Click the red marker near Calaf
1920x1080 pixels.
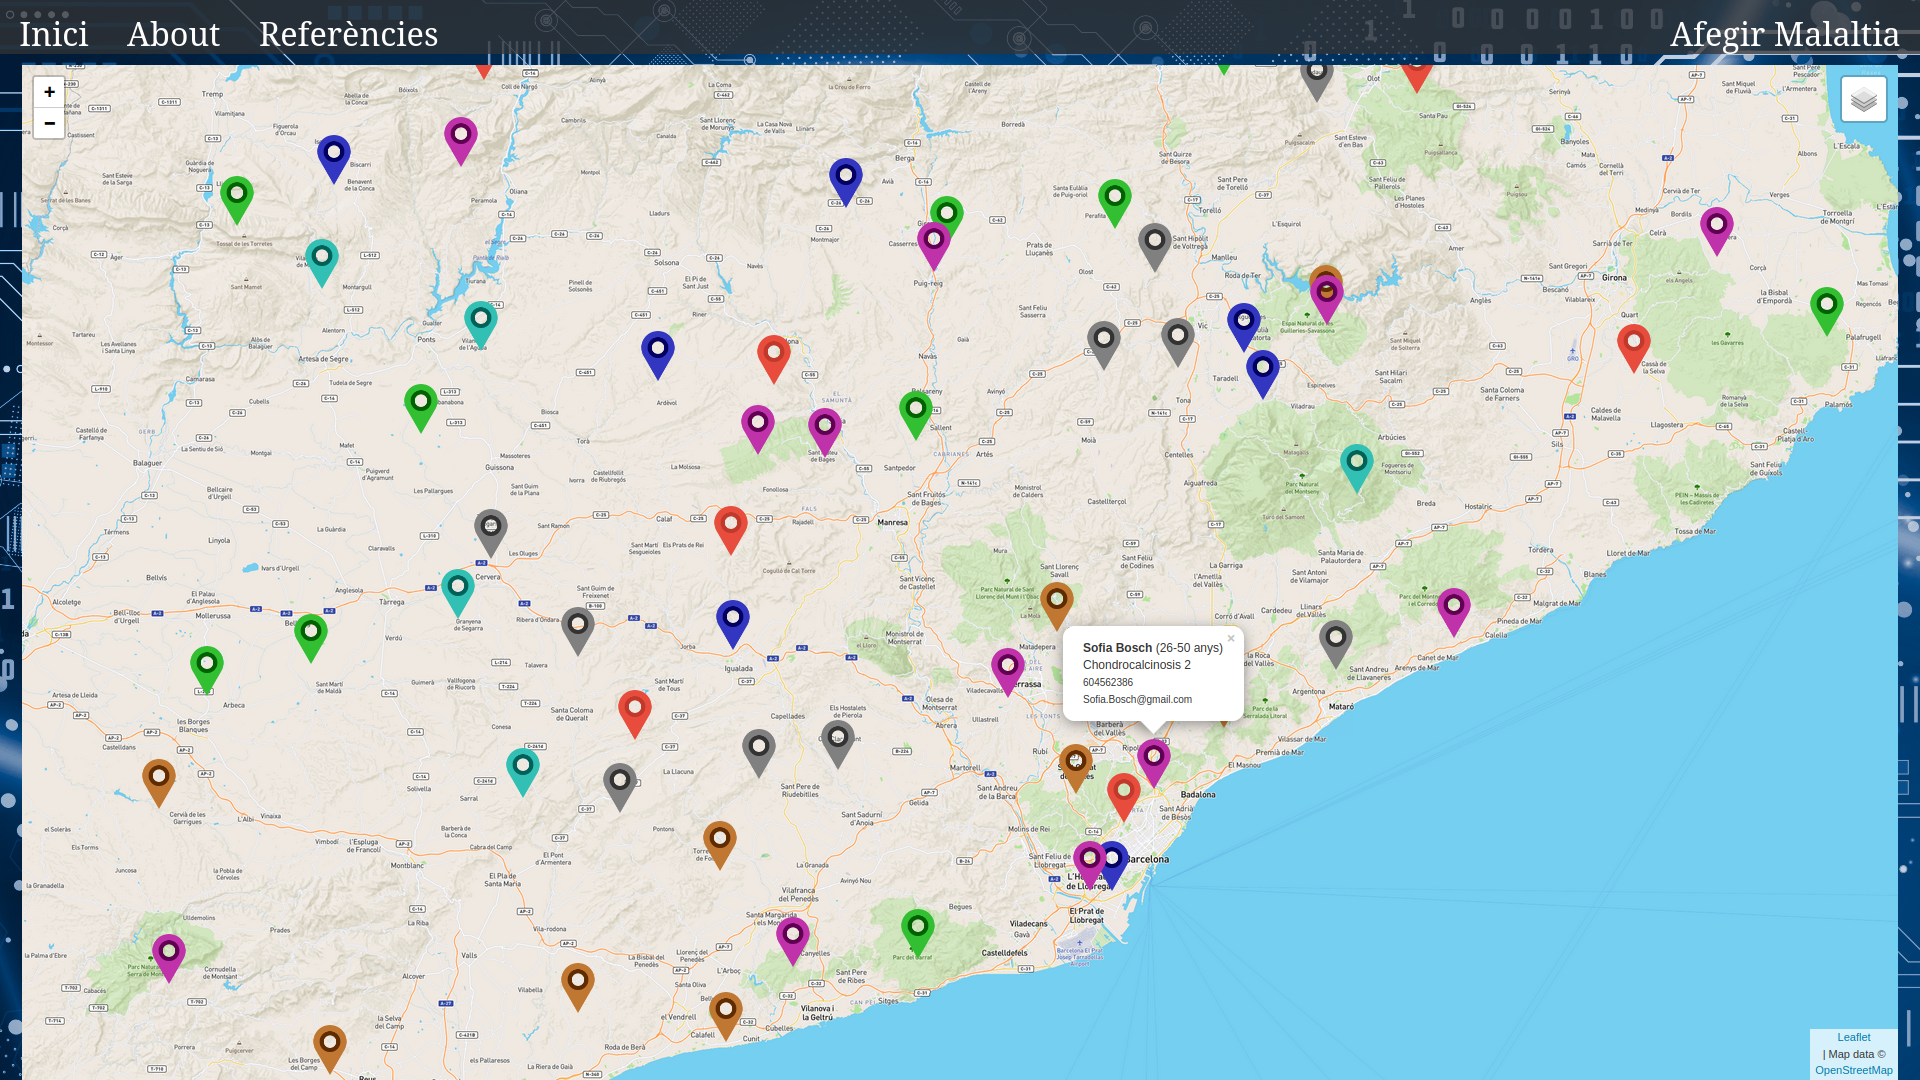730,526
